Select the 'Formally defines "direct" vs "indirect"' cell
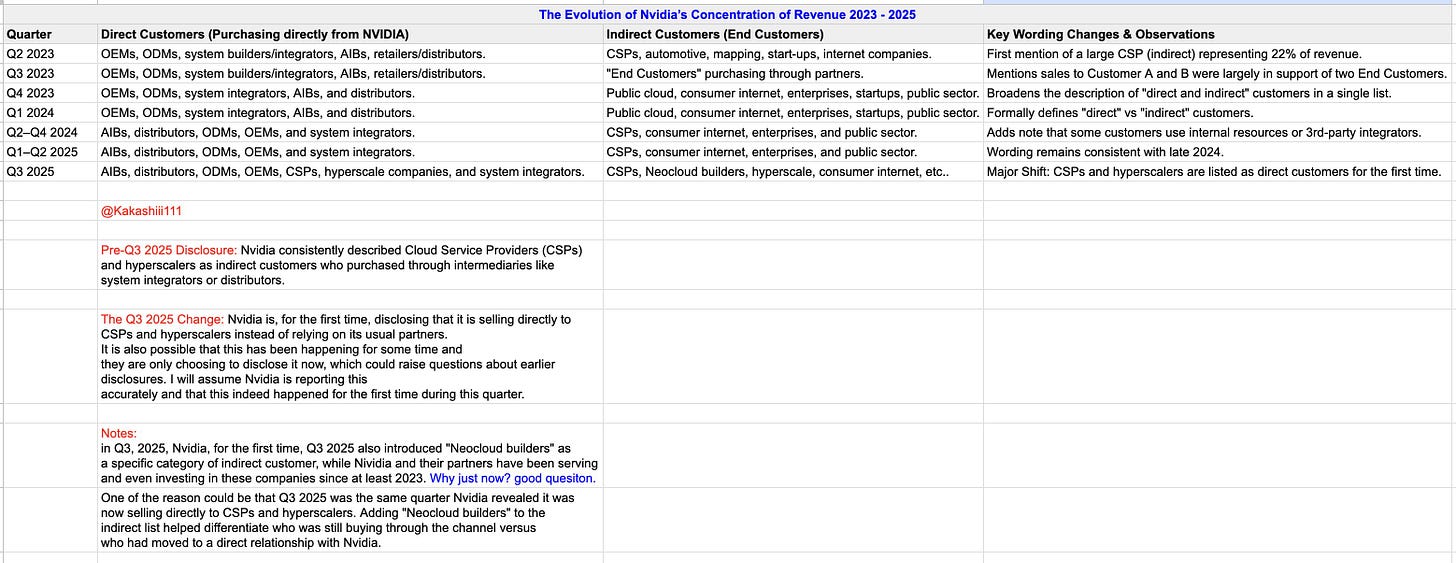1456x563 pixels. click(x=1219, y=113)
